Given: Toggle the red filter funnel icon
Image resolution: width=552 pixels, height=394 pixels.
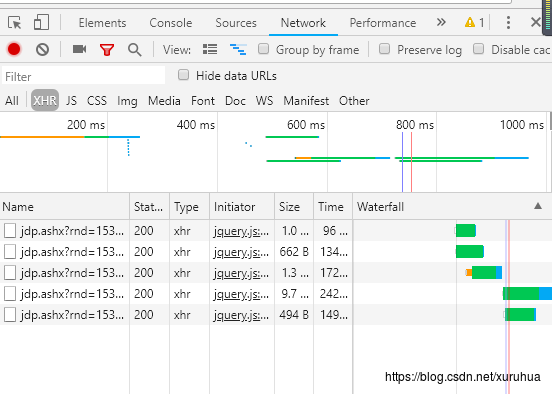Looking at the screenshot, I should (107, 50).
